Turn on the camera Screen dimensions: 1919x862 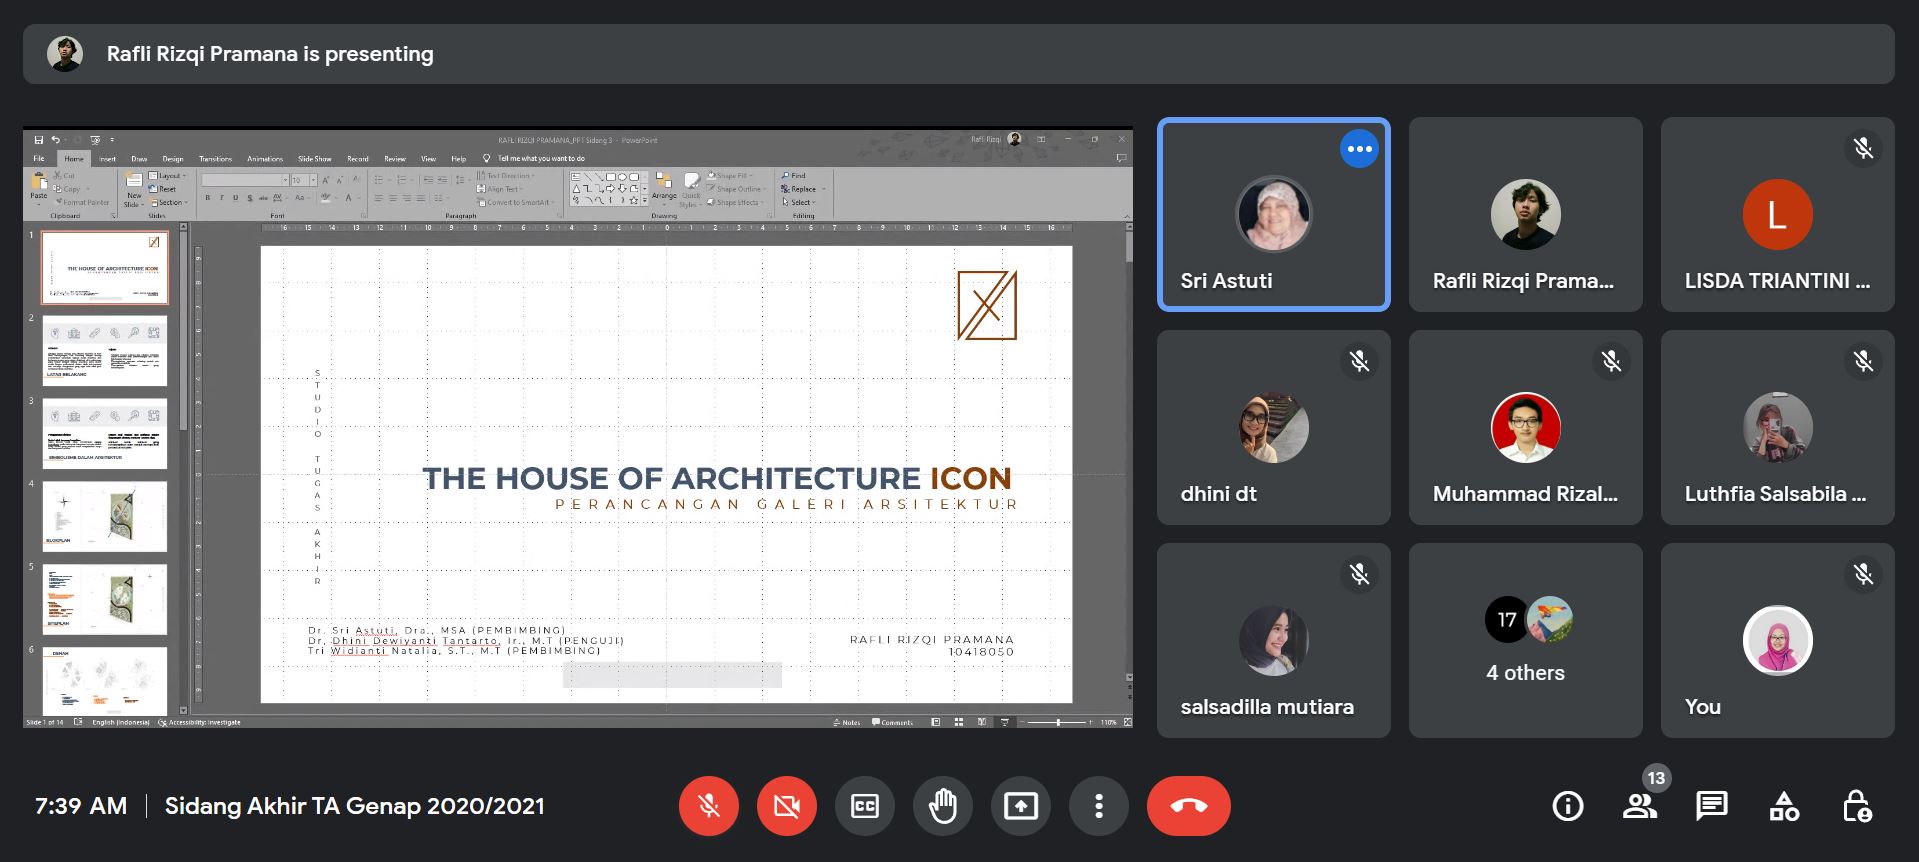[x=786, y=806]
